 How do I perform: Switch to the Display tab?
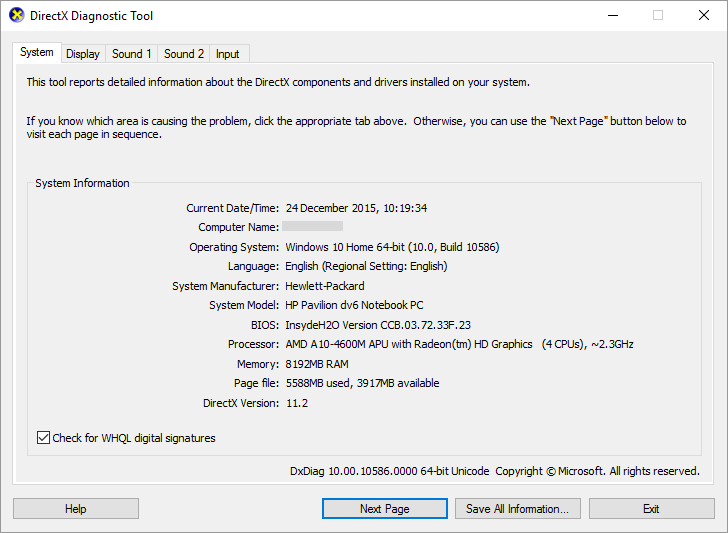(83, 54)
